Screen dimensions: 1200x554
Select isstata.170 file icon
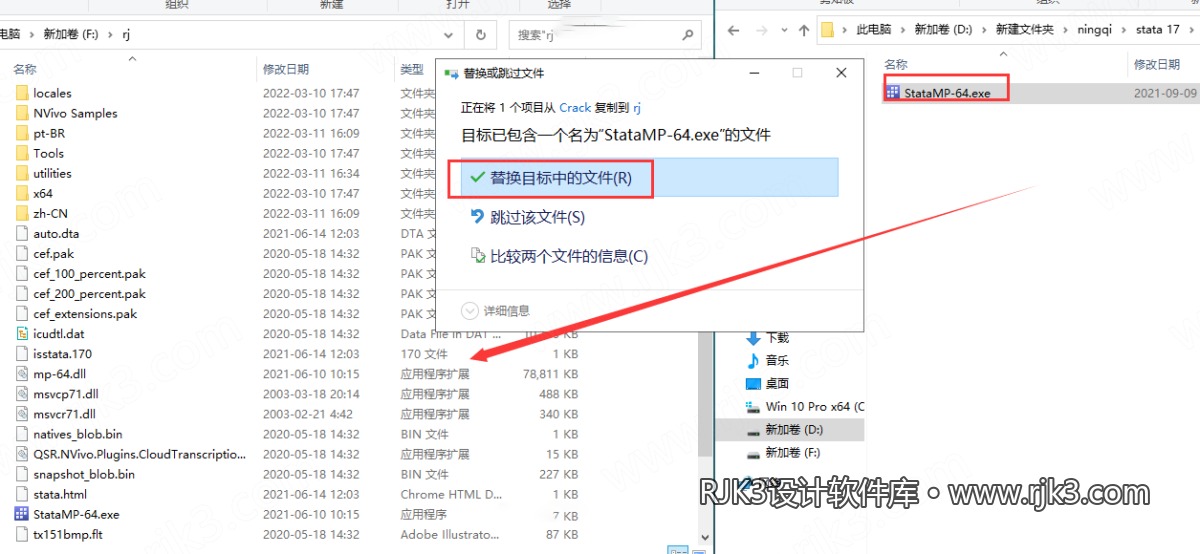[x=22, y=354]
